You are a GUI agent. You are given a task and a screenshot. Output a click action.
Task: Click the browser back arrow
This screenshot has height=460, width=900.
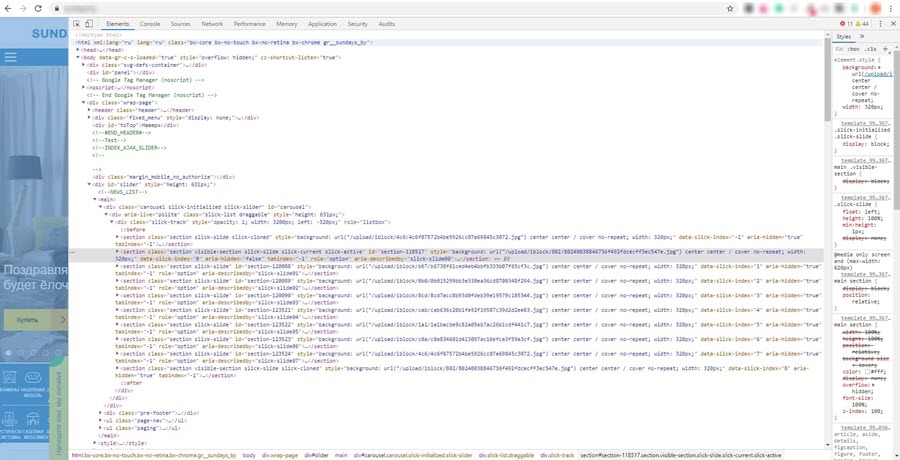click(8, 9)
